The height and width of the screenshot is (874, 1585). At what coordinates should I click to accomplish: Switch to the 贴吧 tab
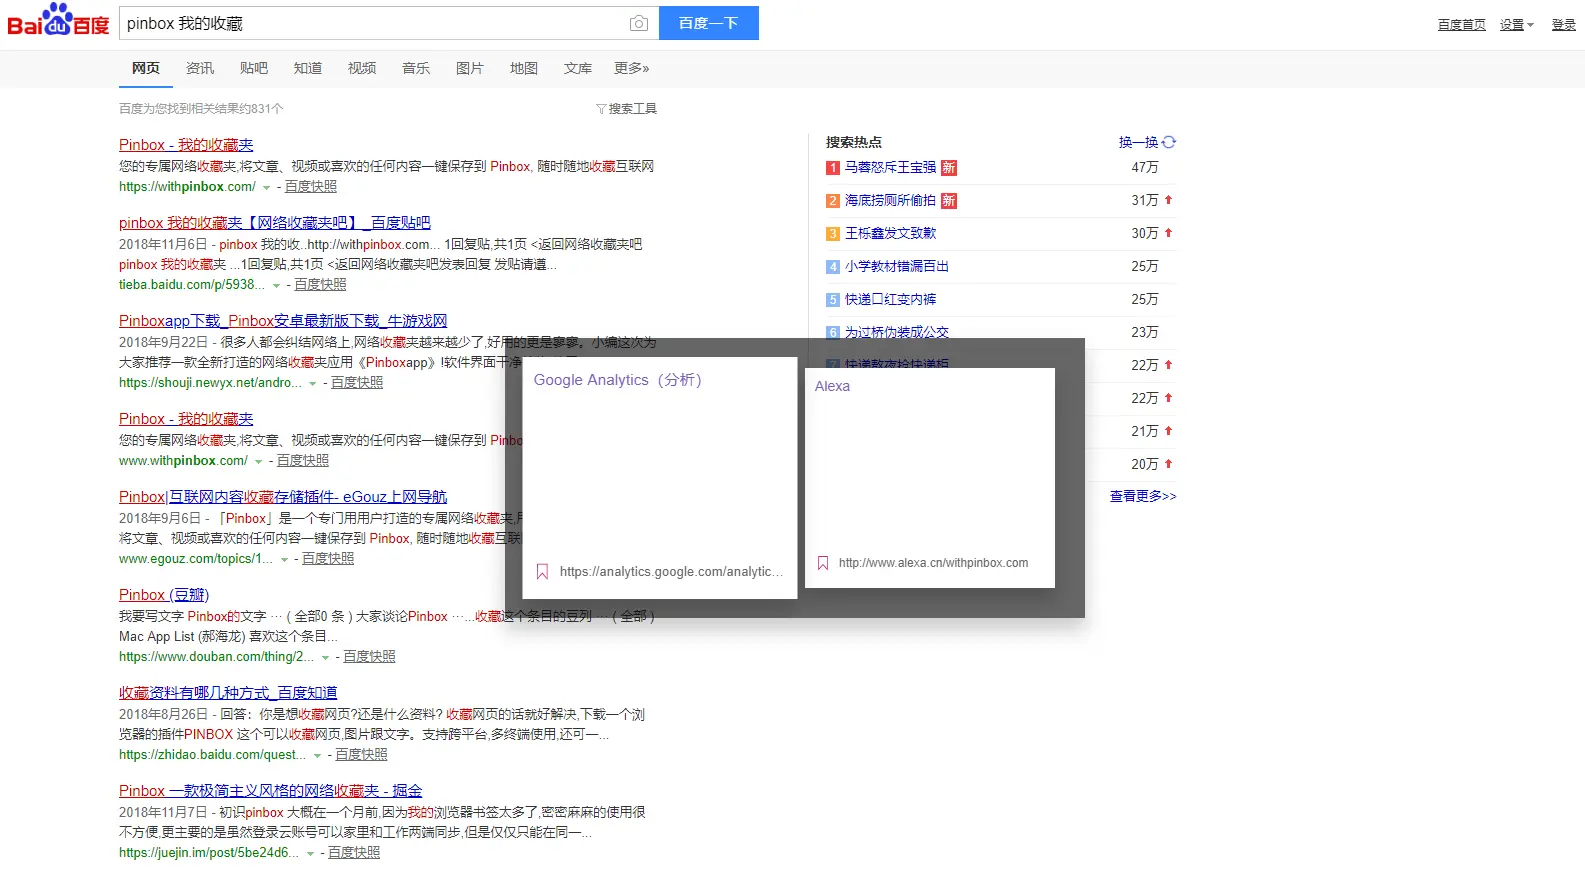click(x=254, y=68)
